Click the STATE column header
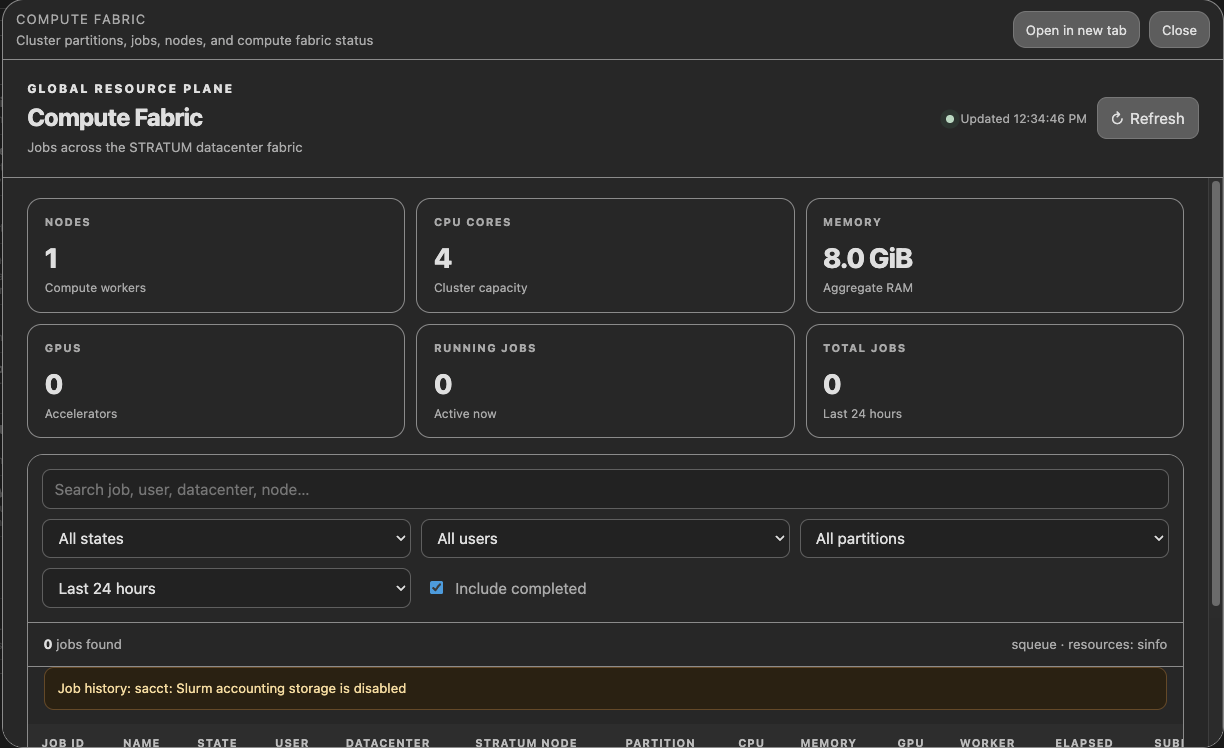 coord(217,743)
